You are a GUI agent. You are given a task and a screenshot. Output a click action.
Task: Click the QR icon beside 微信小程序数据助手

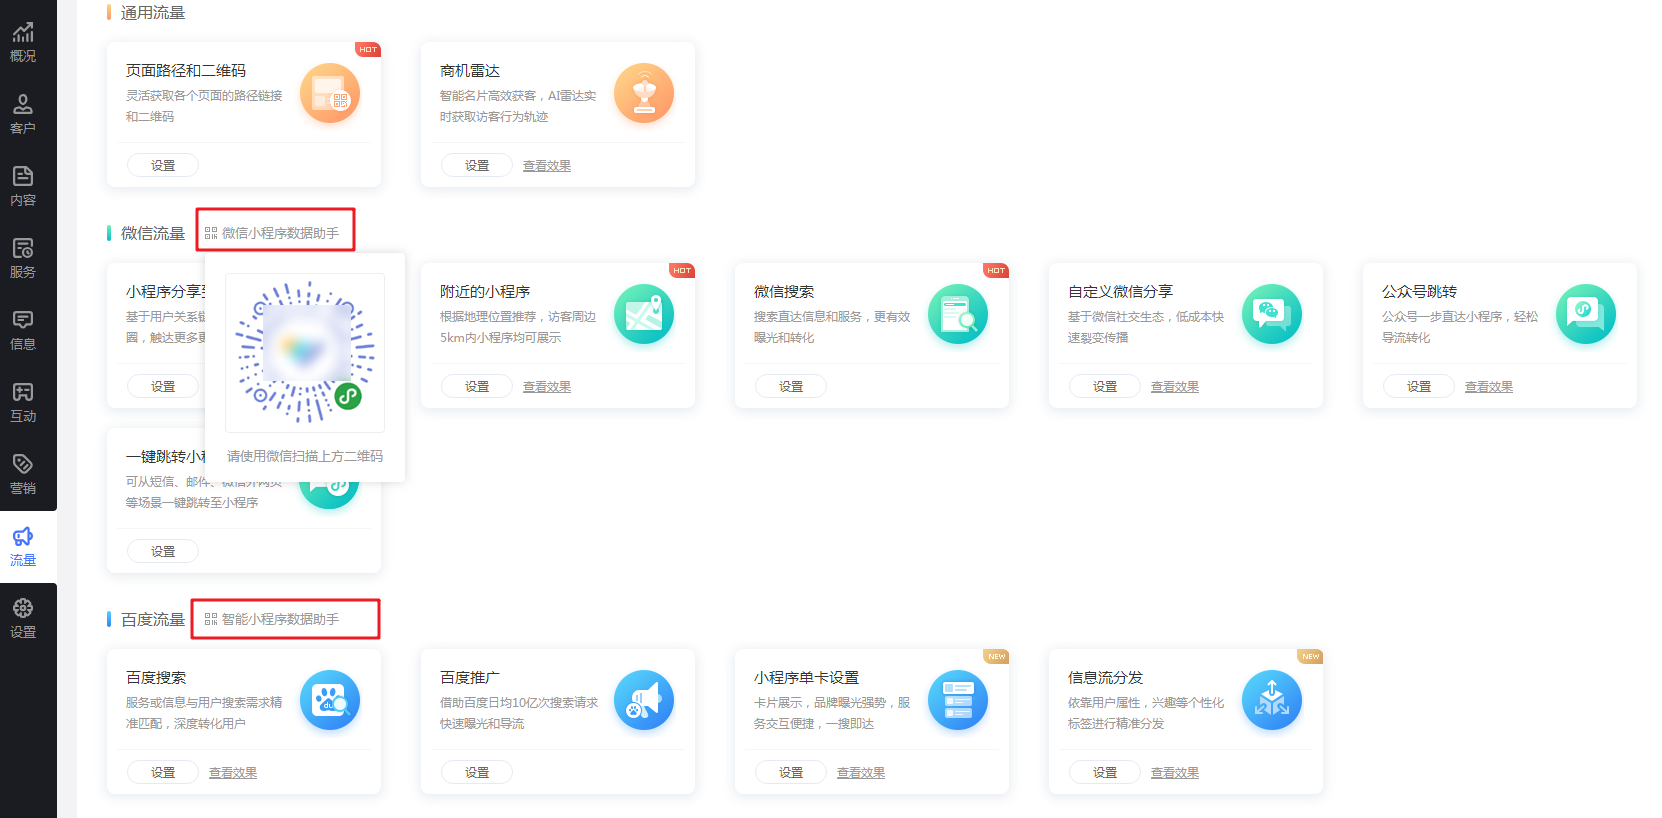211,233
